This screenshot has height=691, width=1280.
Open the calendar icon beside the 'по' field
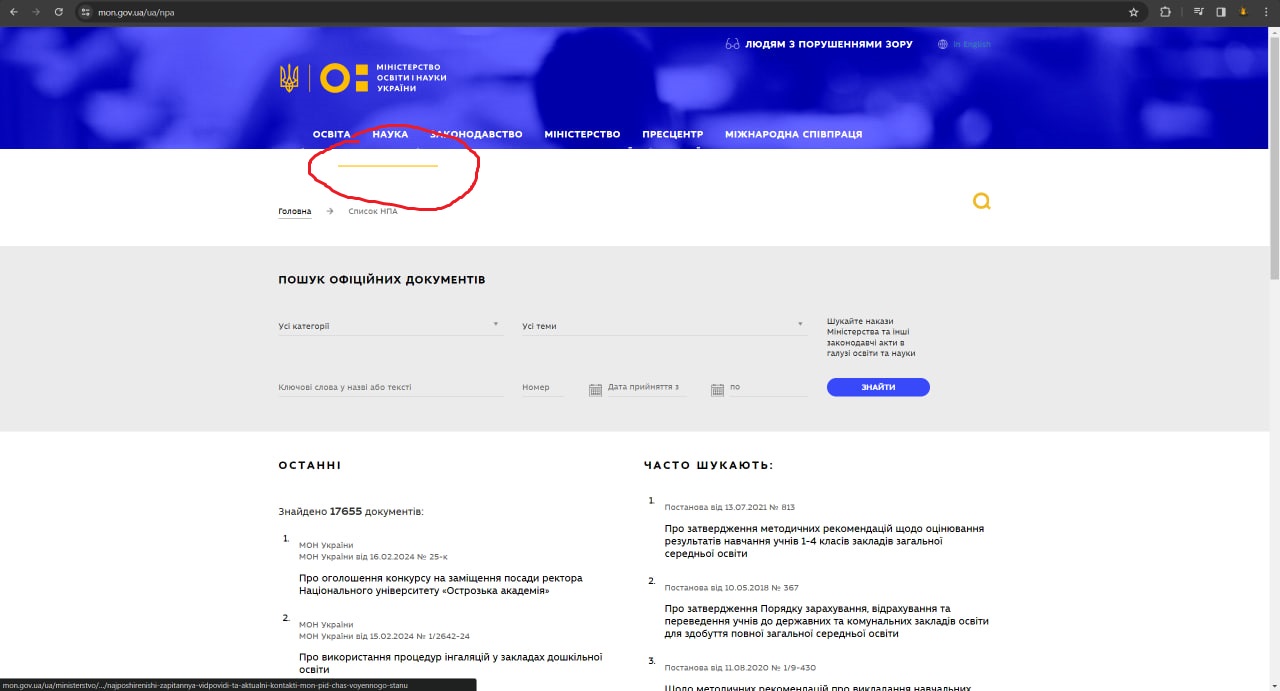point(717,389)
